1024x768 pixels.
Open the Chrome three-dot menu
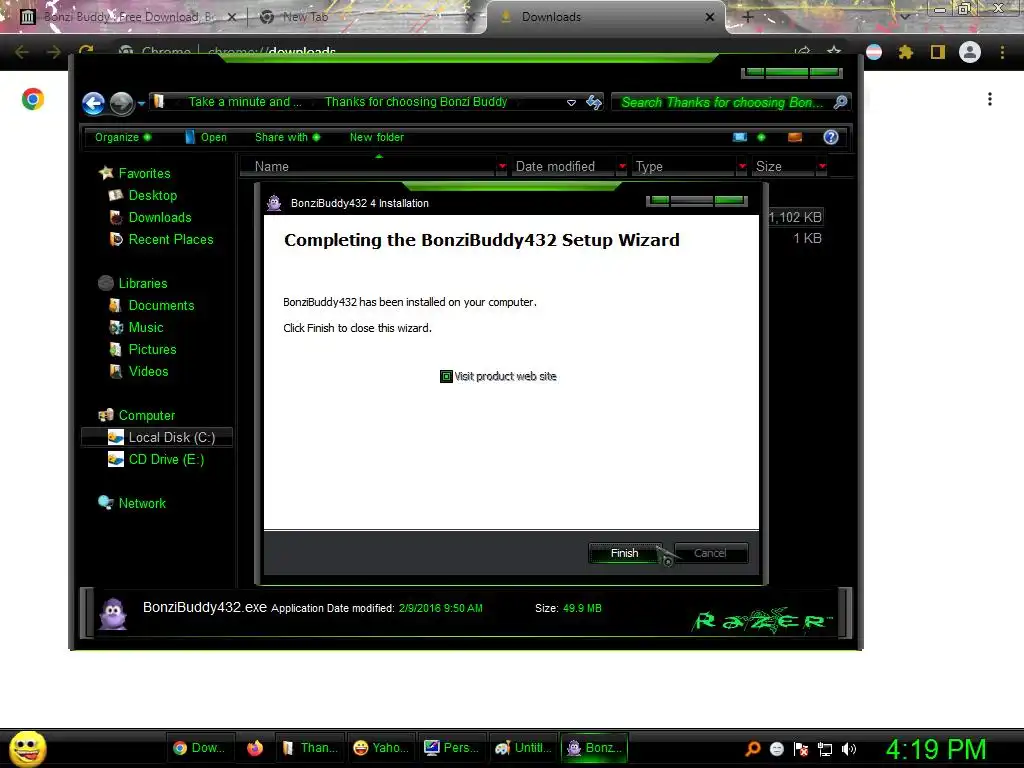point(1002,52)
